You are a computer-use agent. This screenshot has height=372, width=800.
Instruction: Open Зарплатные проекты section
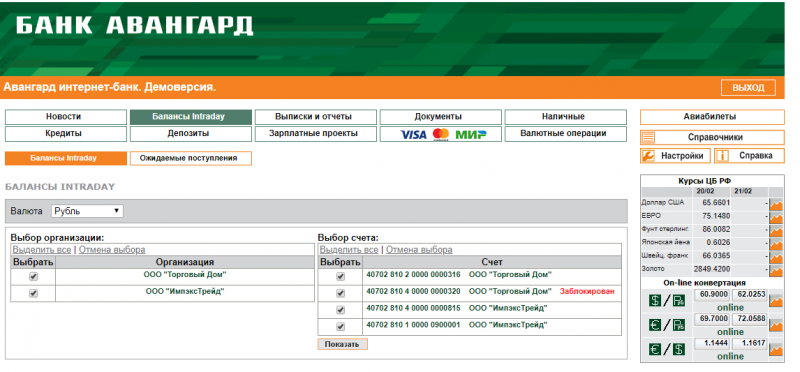[316, 134]
